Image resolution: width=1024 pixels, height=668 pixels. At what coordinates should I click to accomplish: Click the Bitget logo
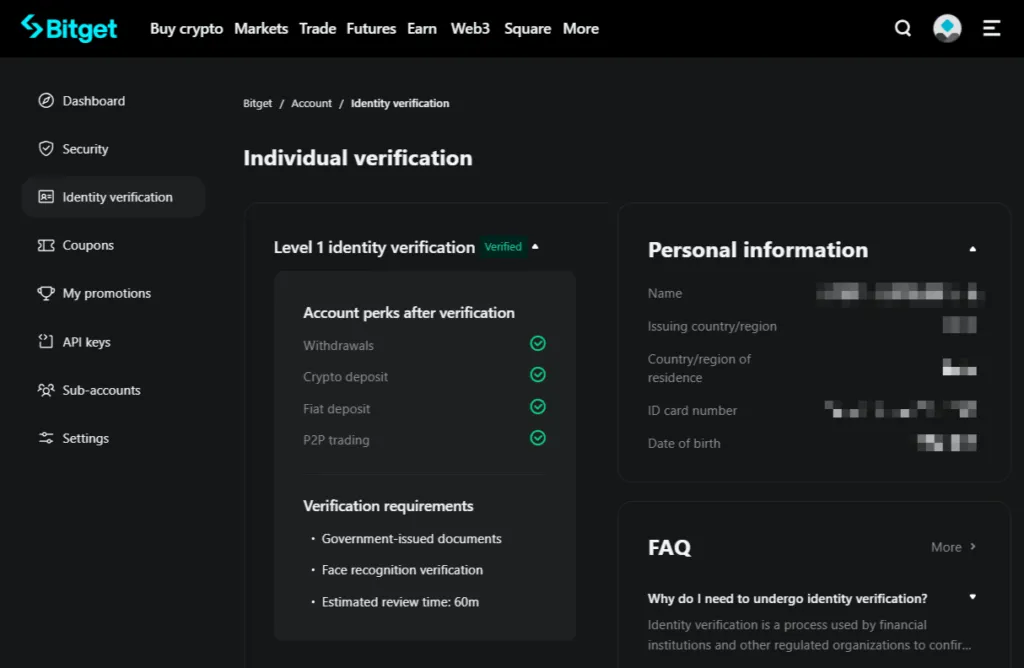click(68, 28)
